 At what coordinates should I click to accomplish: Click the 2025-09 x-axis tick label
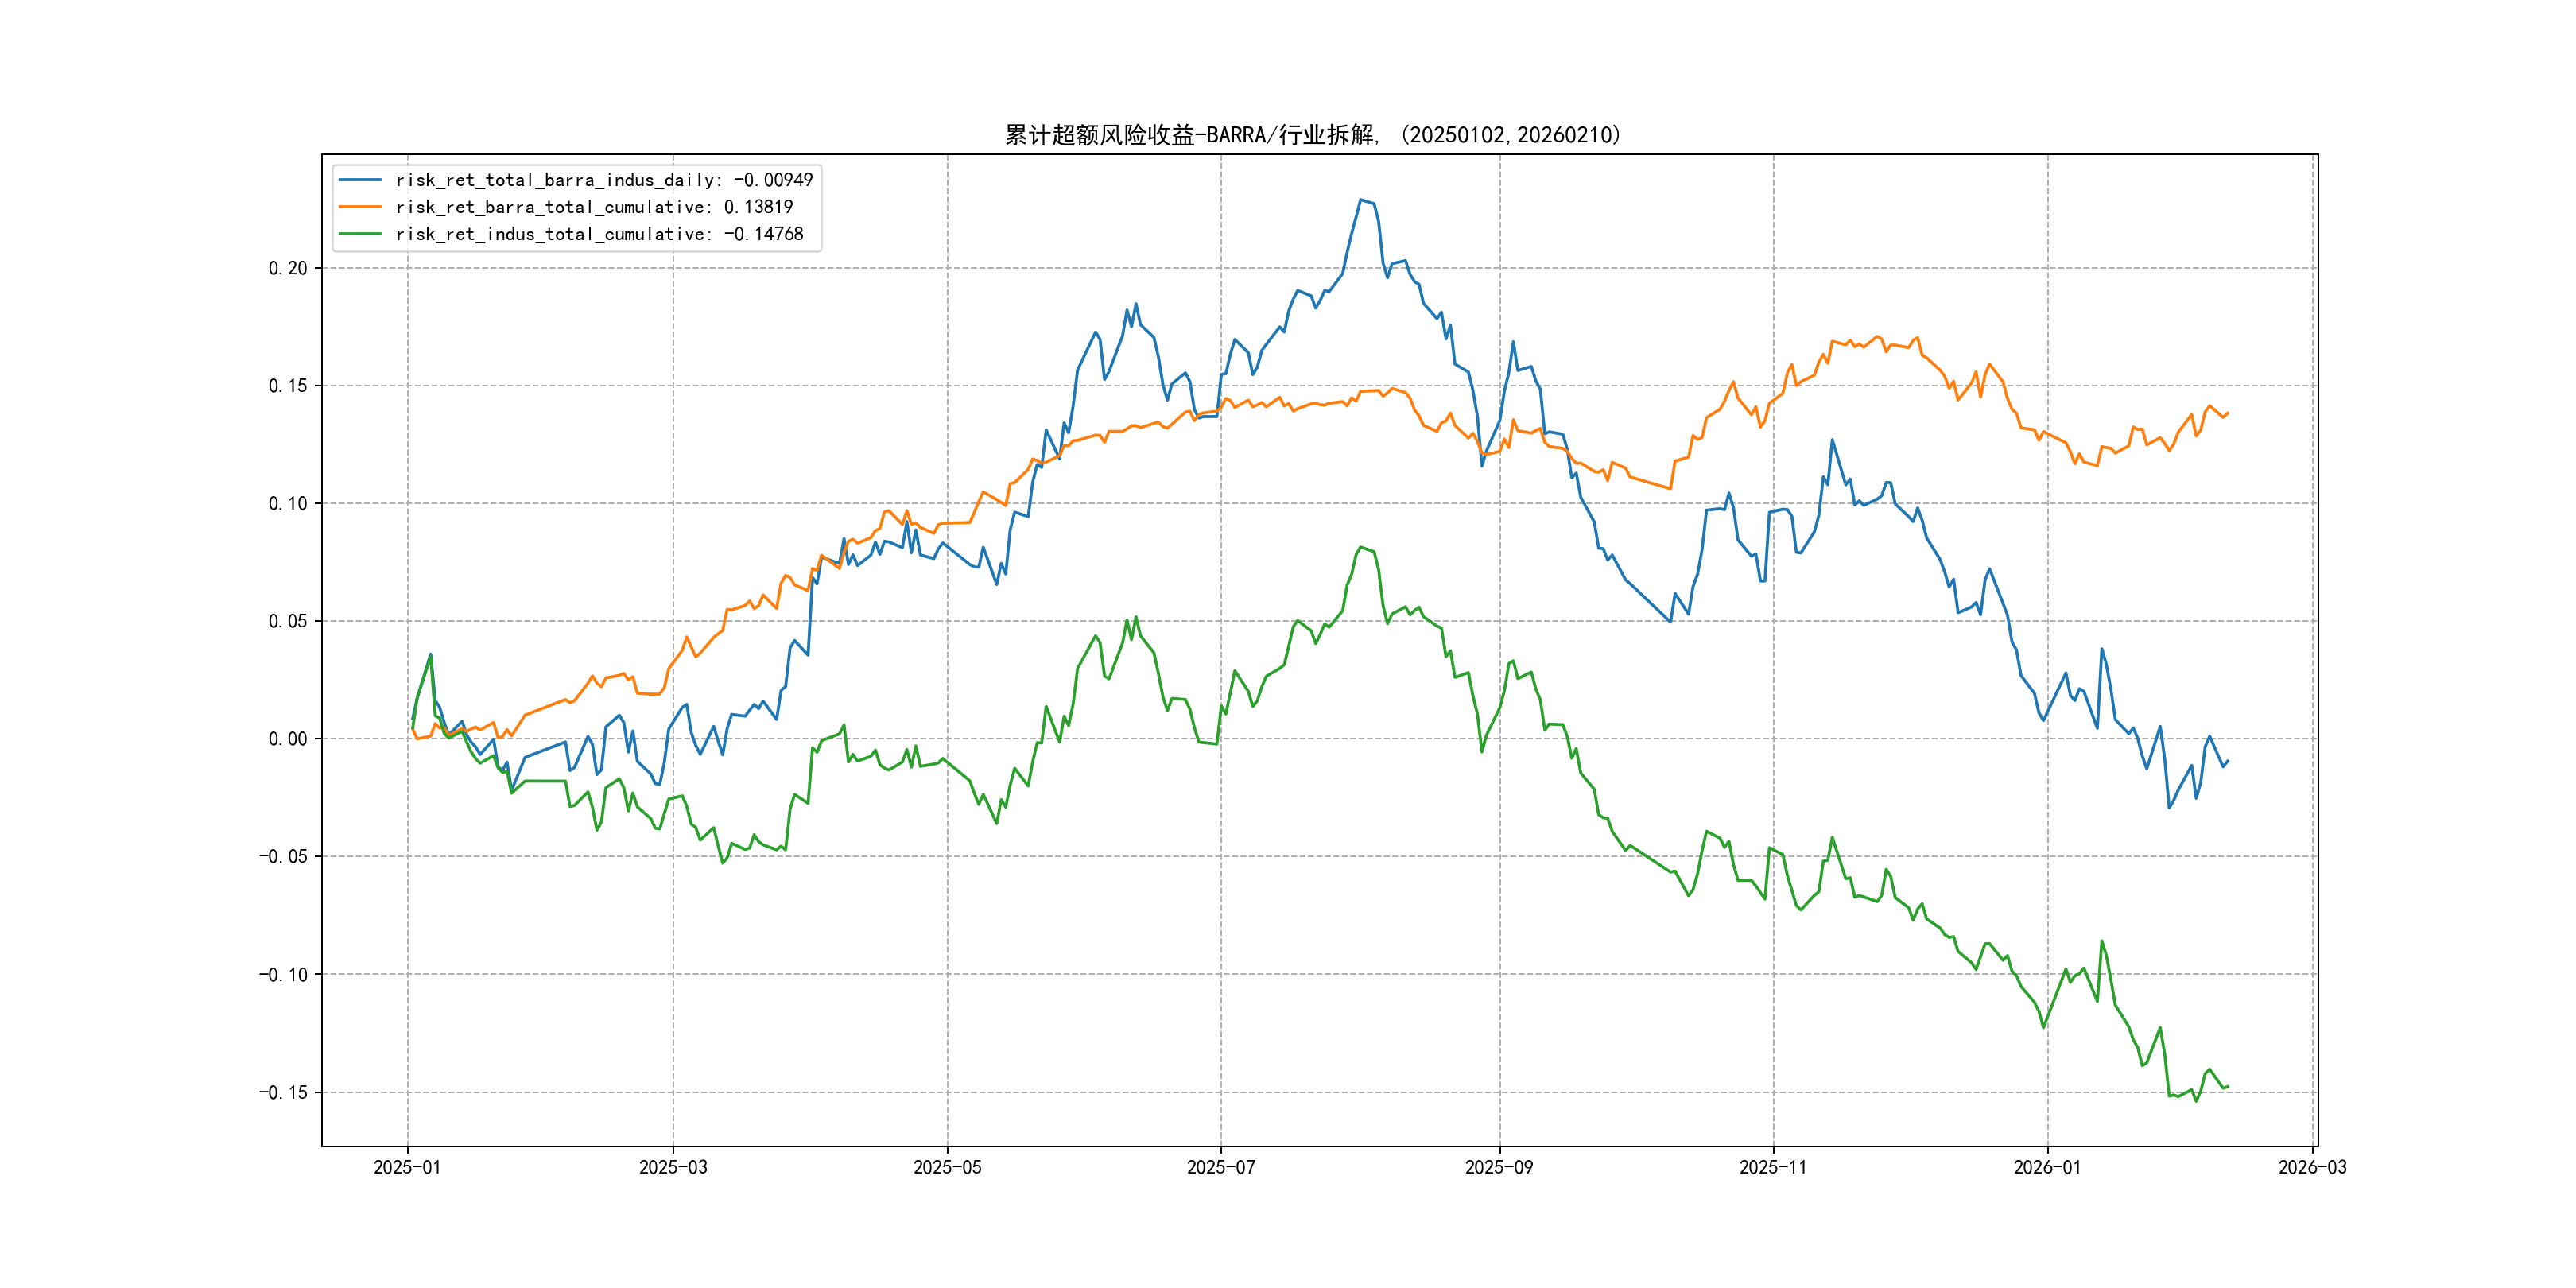[1499, 1167]
